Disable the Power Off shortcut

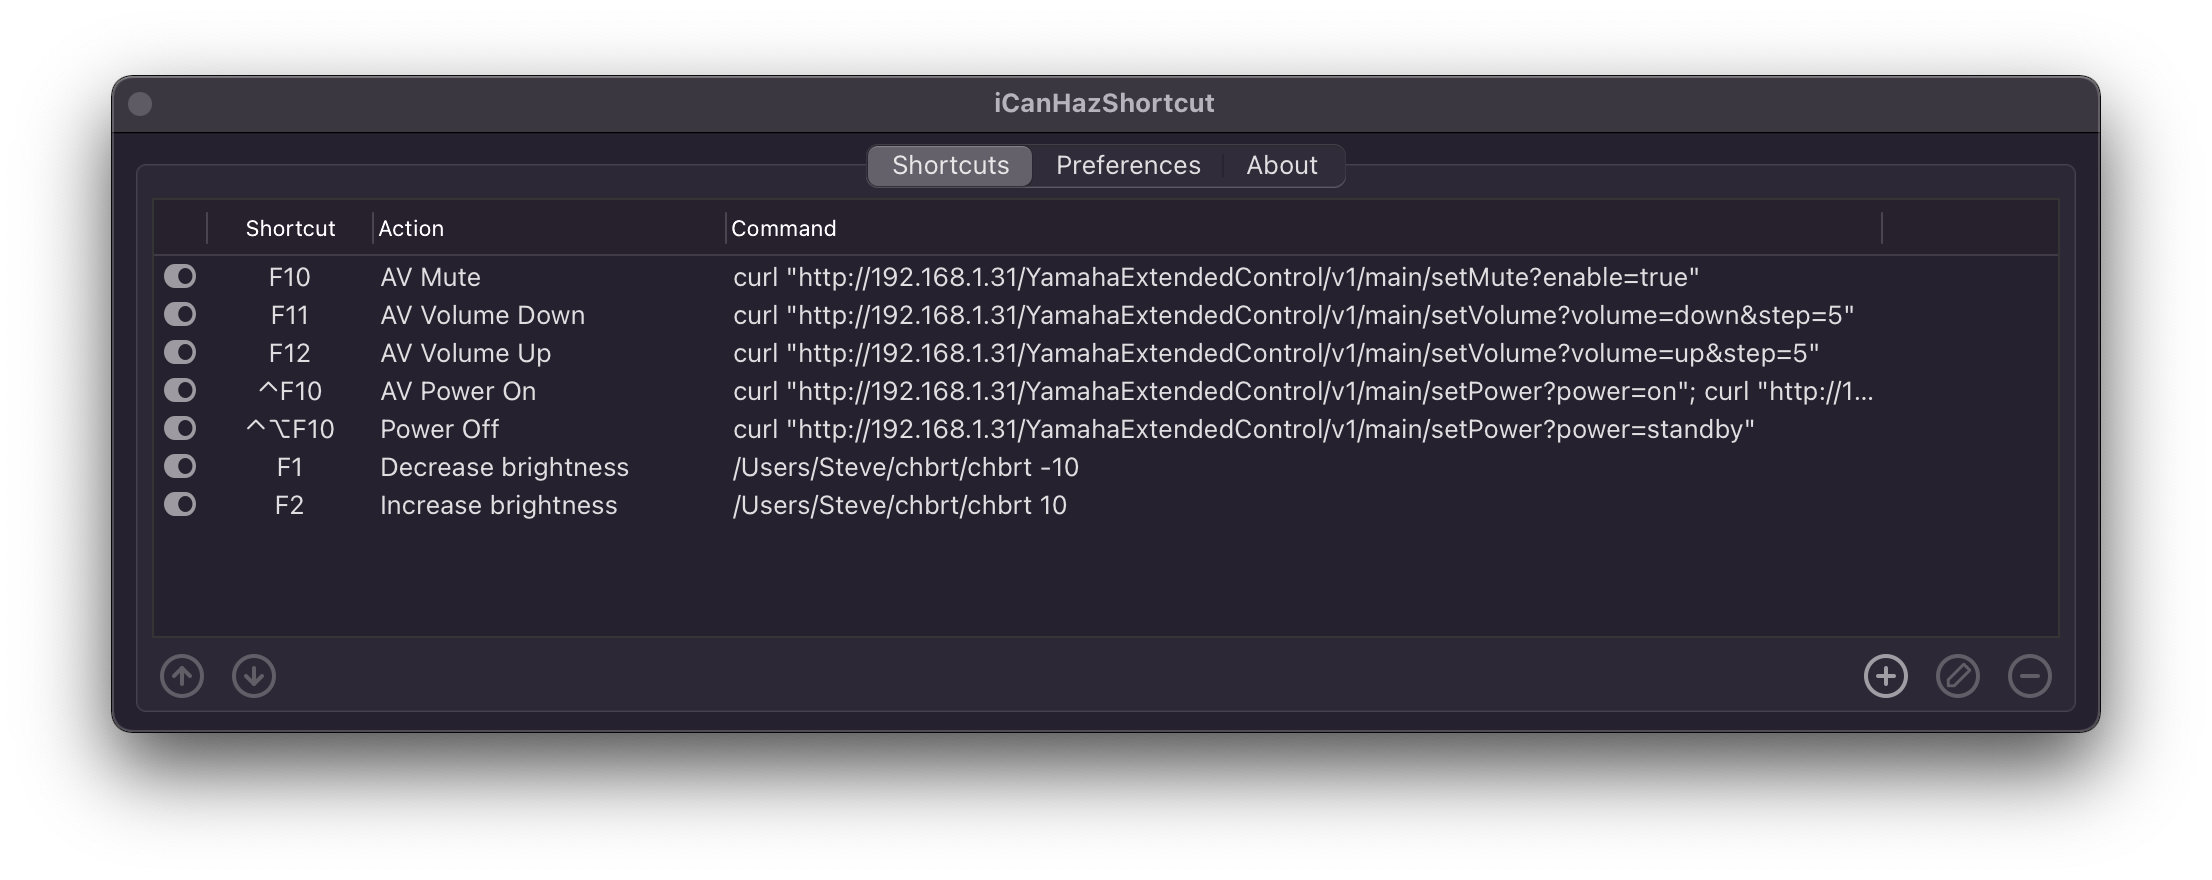tap(181, 428)
